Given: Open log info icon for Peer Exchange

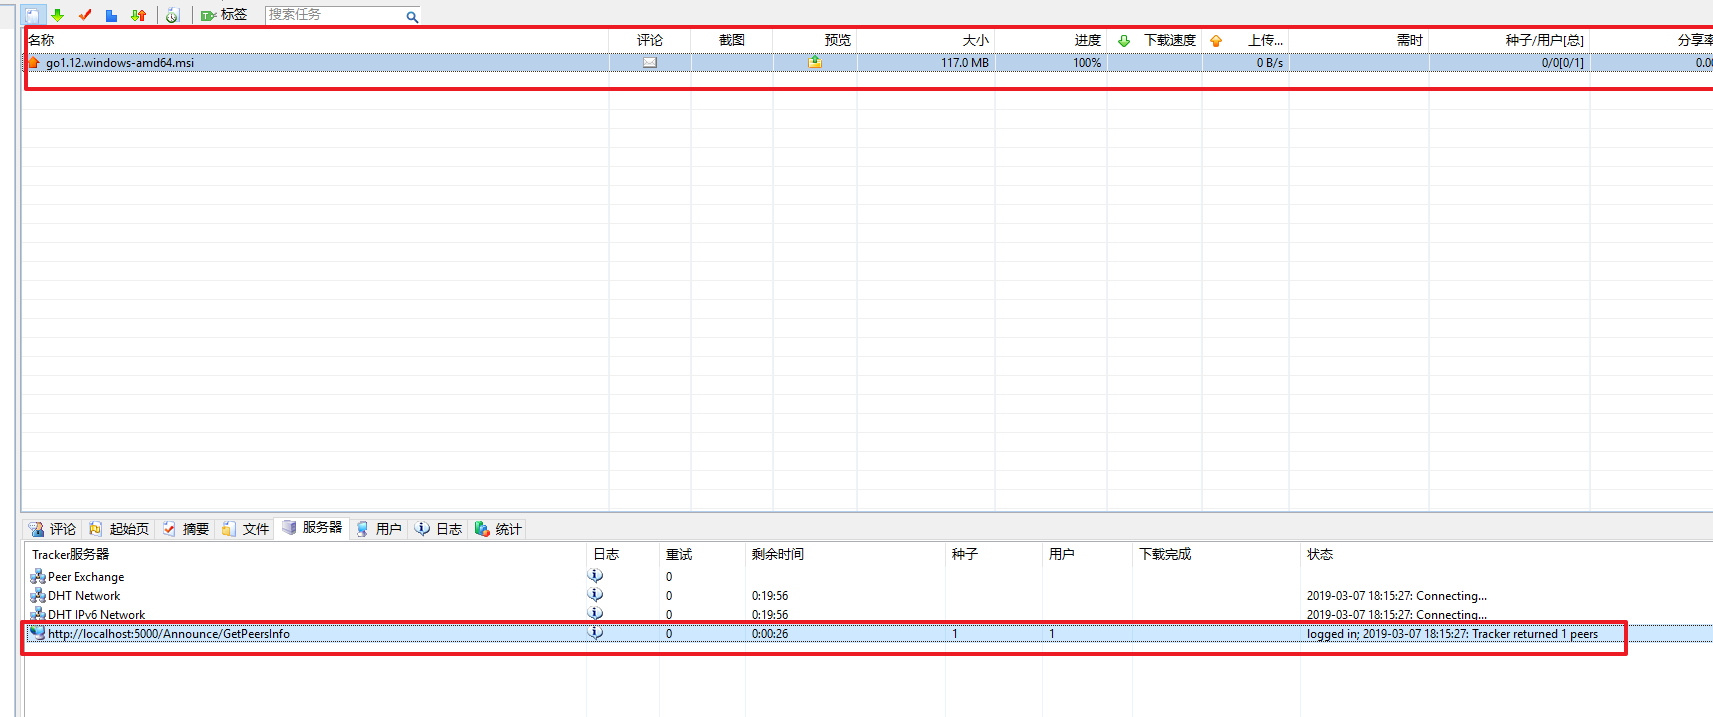Looking at the screenshot, I should (x=595, y=576).
